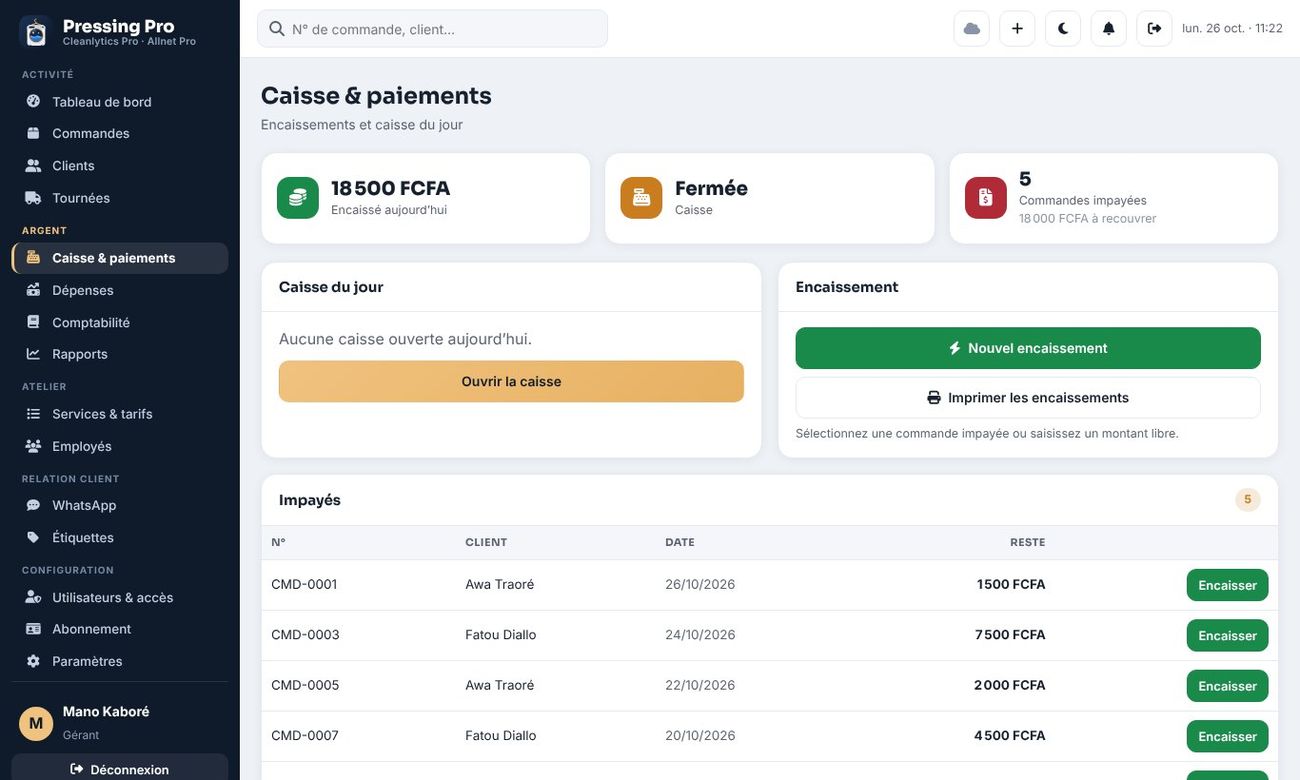Click Encaisser for CMD-0007
Viewport: 1300px width, 780px height.
(1227, 736)
